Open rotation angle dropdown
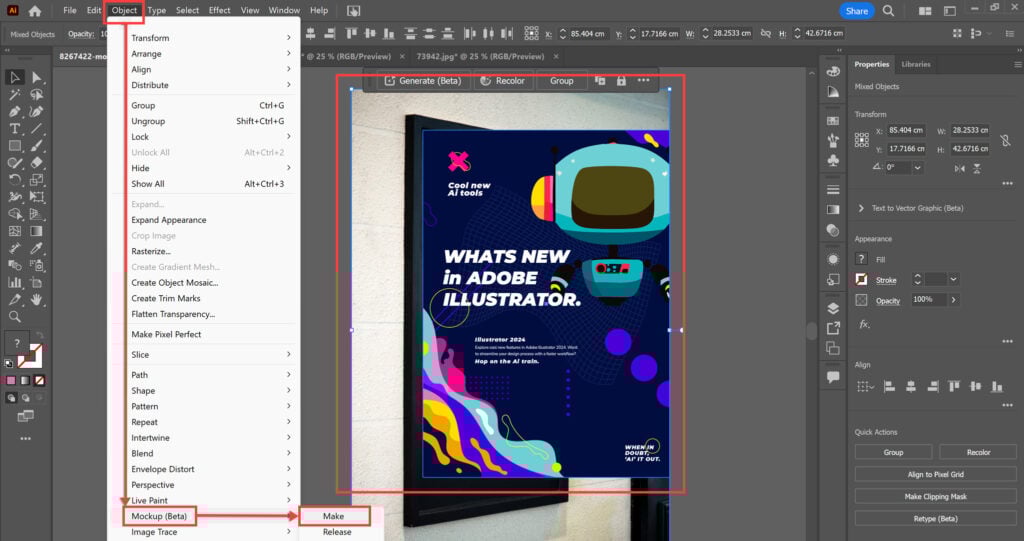Image resolution: width=1024 pixels, height=541 pixels. [918, 168]
